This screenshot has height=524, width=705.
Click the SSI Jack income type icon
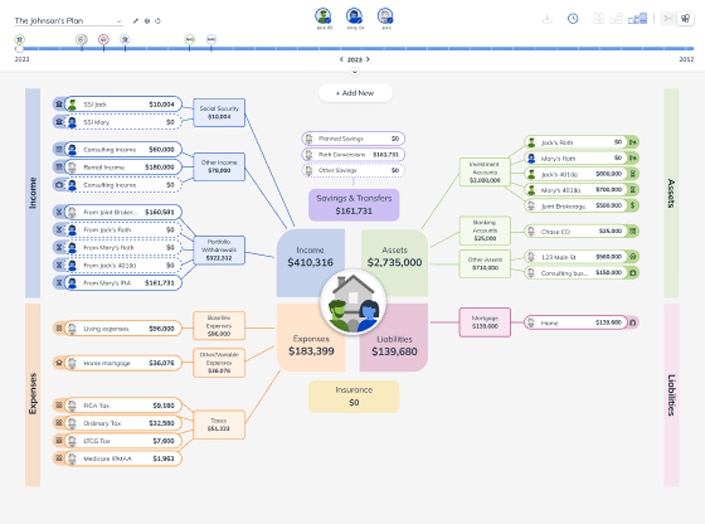[60, 104]
